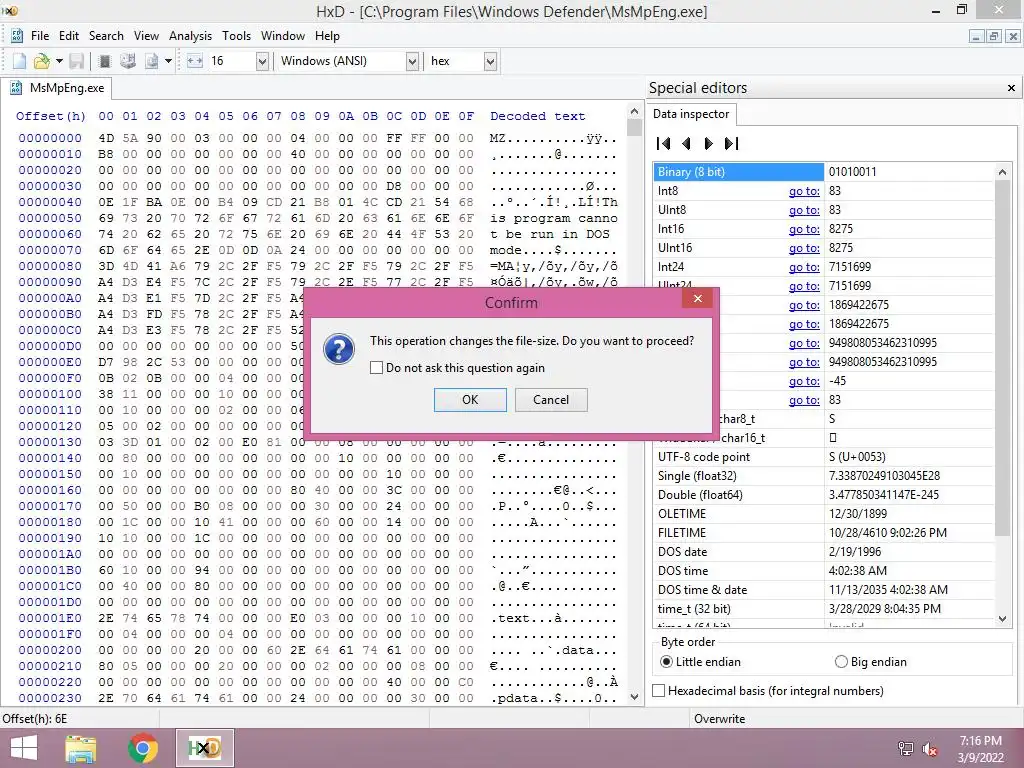Restore the MsMpEng.exe child window
Image resolution: width=1024 pixels, height=768 pixels.
pos(993,36)
